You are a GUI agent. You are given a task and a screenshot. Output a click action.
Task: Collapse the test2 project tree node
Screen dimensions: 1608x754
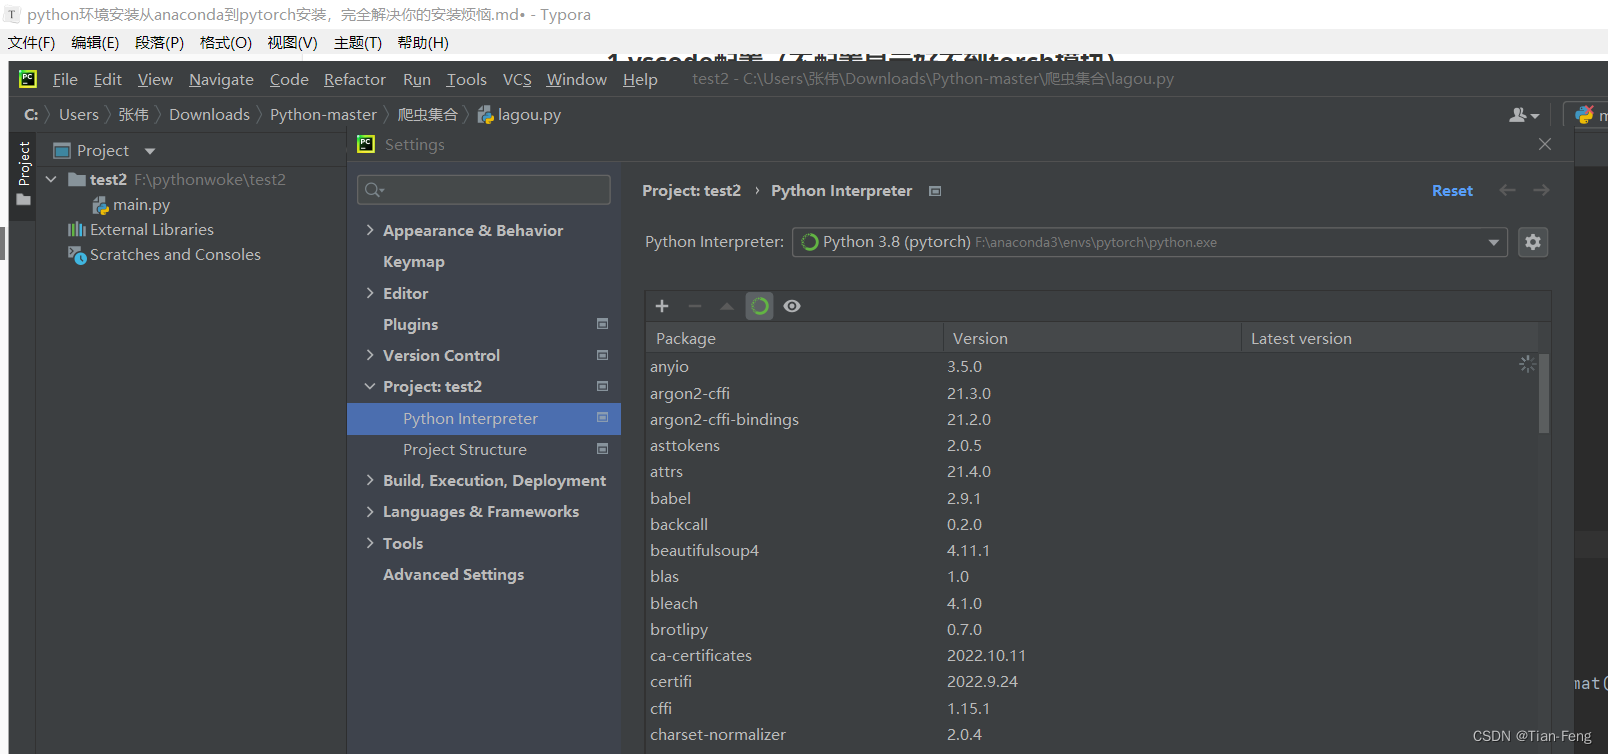tap(51, 180)
